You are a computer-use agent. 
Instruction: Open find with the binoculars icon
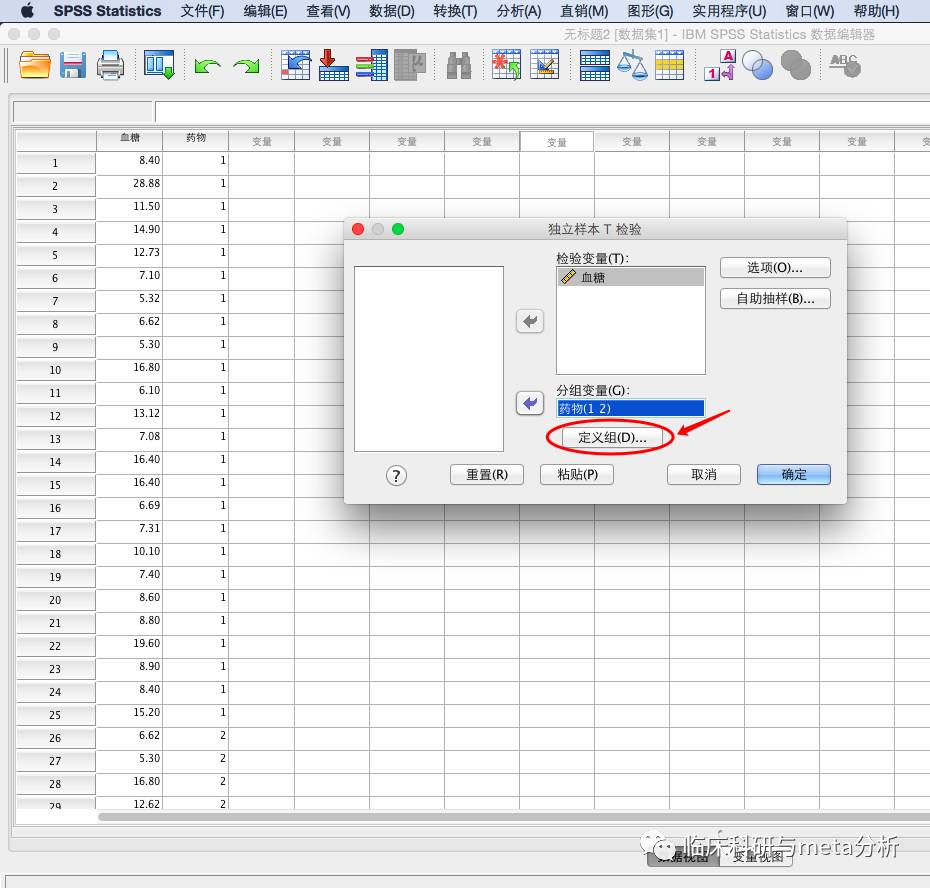(458, 66)
